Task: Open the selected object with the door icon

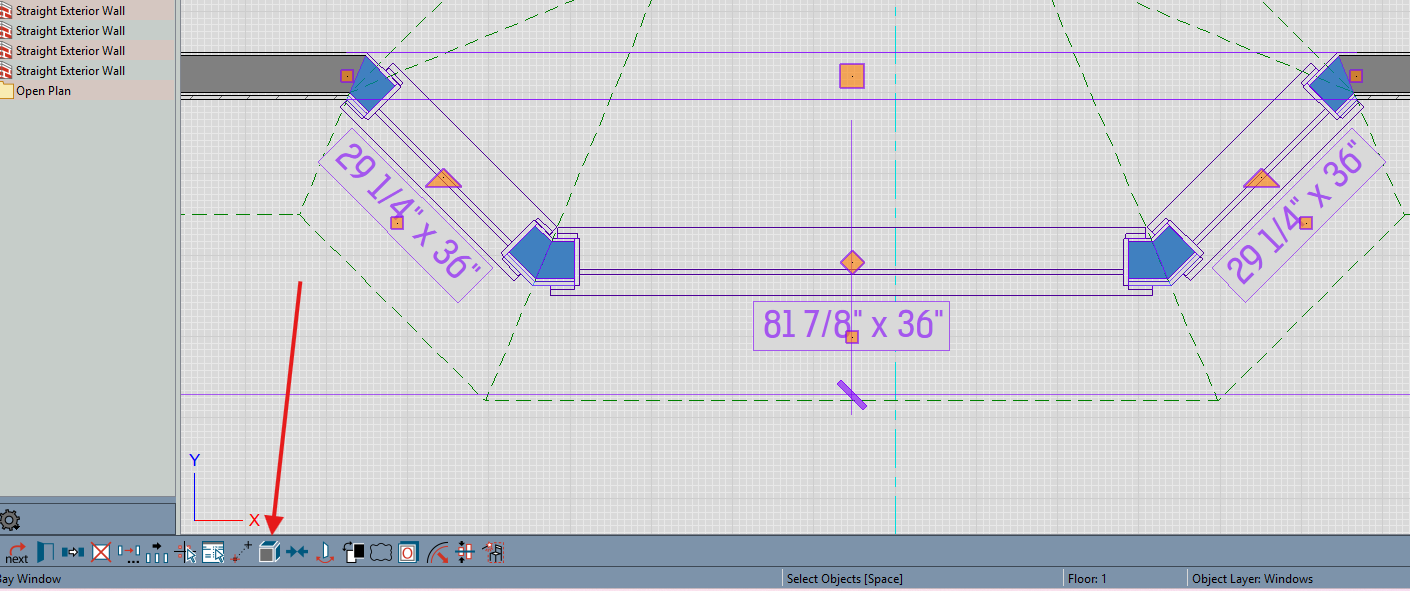Action: point(45,552)
